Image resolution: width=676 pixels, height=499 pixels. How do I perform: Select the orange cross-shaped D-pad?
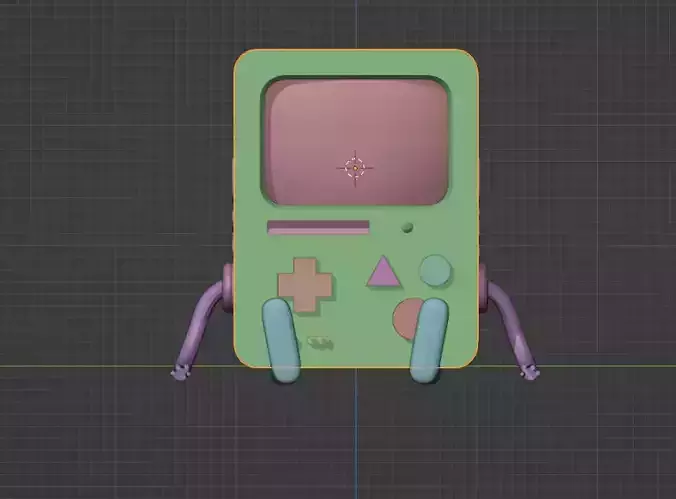click(x=306, y=284)
